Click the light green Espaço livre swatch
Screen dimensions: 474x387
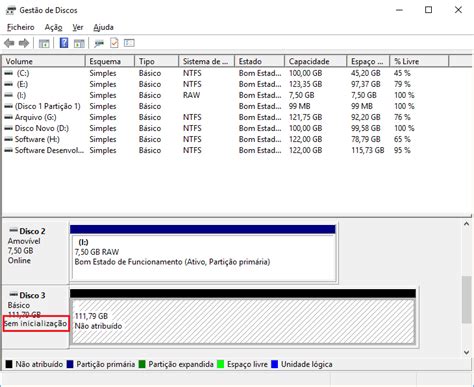[220, 364]
